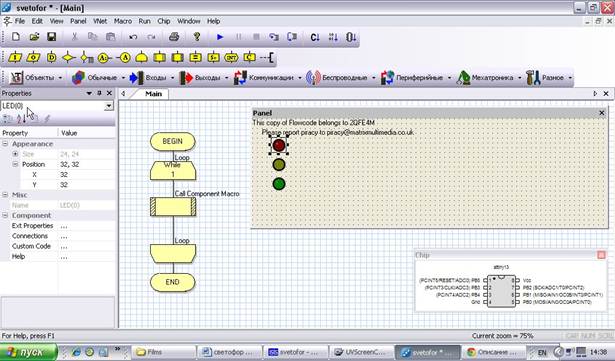
Task: Open the LED(0) component dropdown
Action: [x=109, y=106]
